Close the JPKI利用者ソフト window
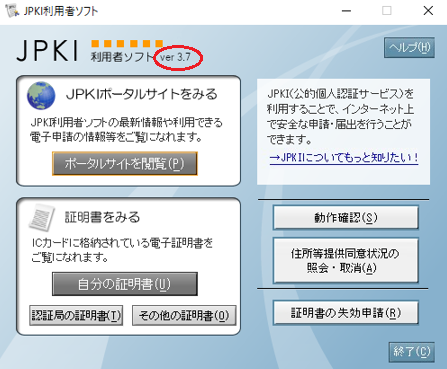The height and width of the screenshot is (369, 447). [x=428, y=11]
